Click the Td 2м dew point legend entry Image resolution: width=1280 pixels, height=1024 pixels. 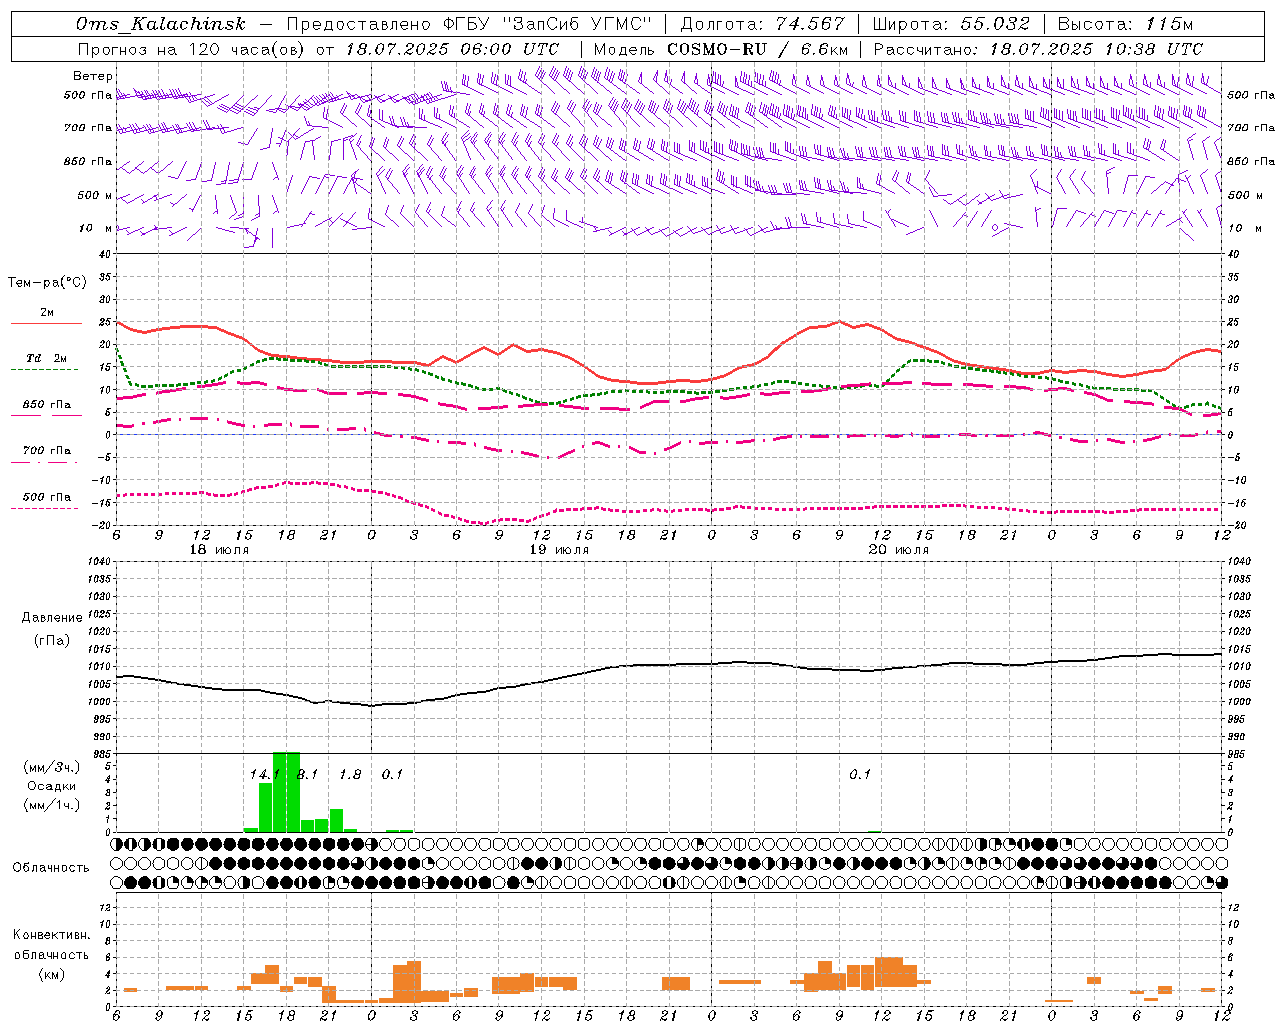tap(47, 358)
